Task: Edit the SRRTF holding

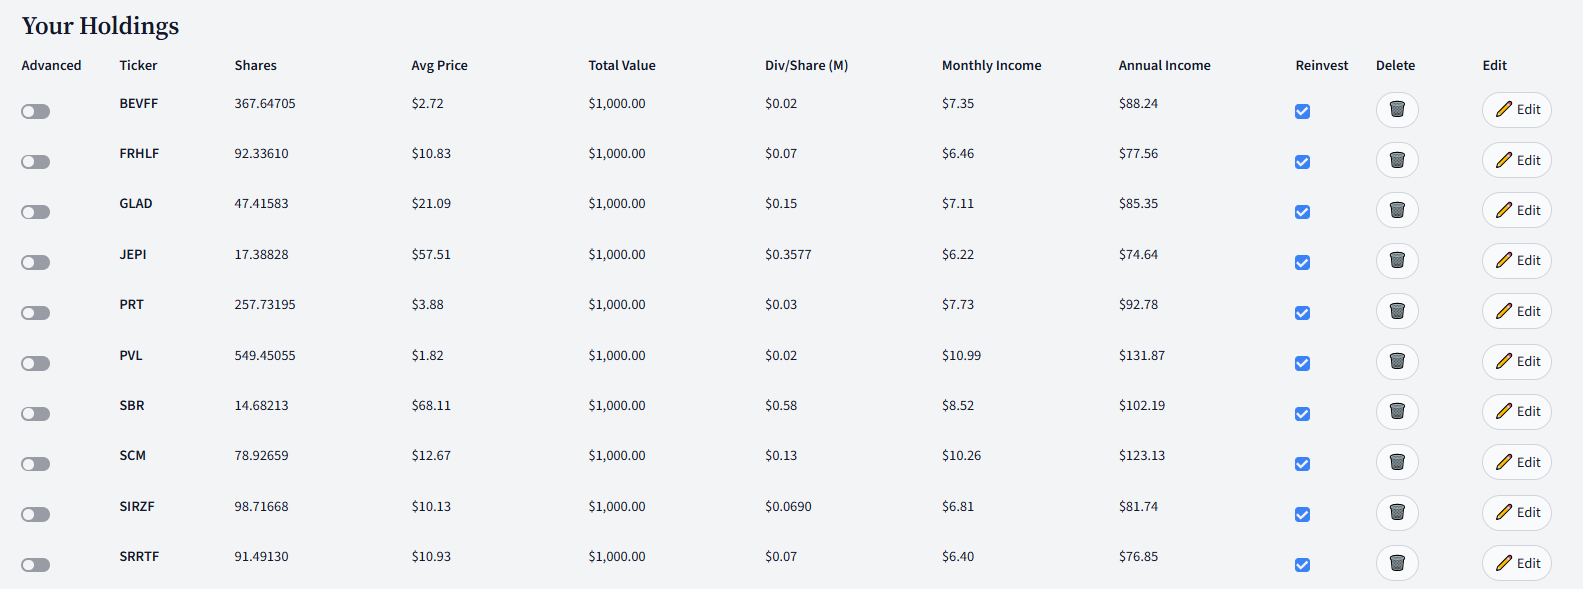Action: 1516,562
